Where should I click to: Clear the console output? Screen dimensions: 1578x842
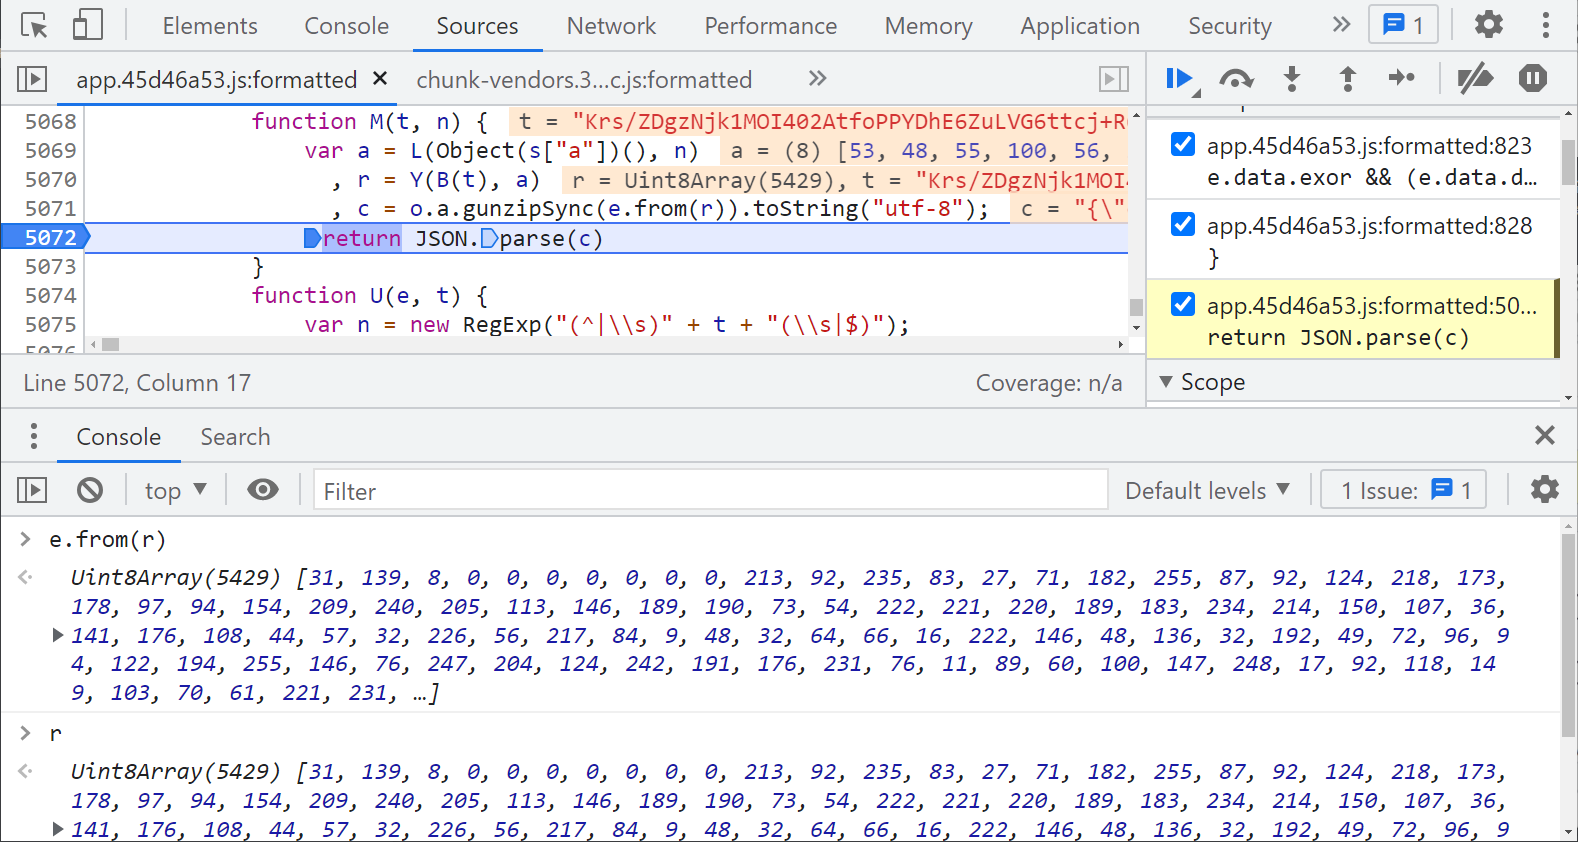pyautogui.click(x=90, y=490)
